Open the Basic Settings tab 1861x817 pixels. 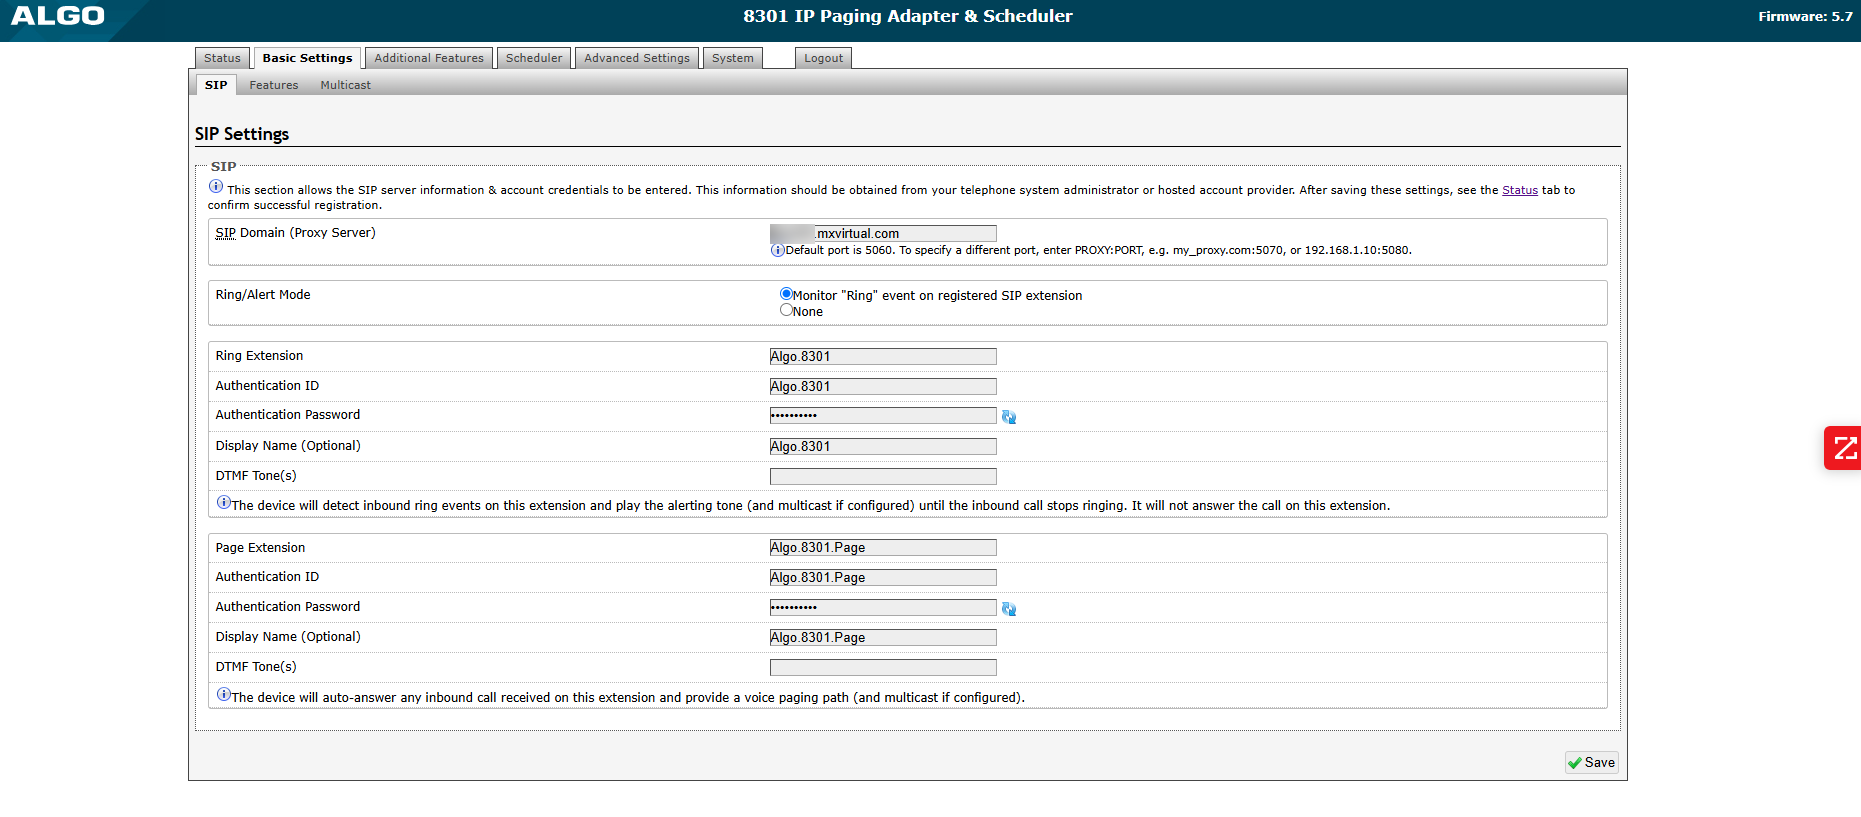[x=307, y=58]
